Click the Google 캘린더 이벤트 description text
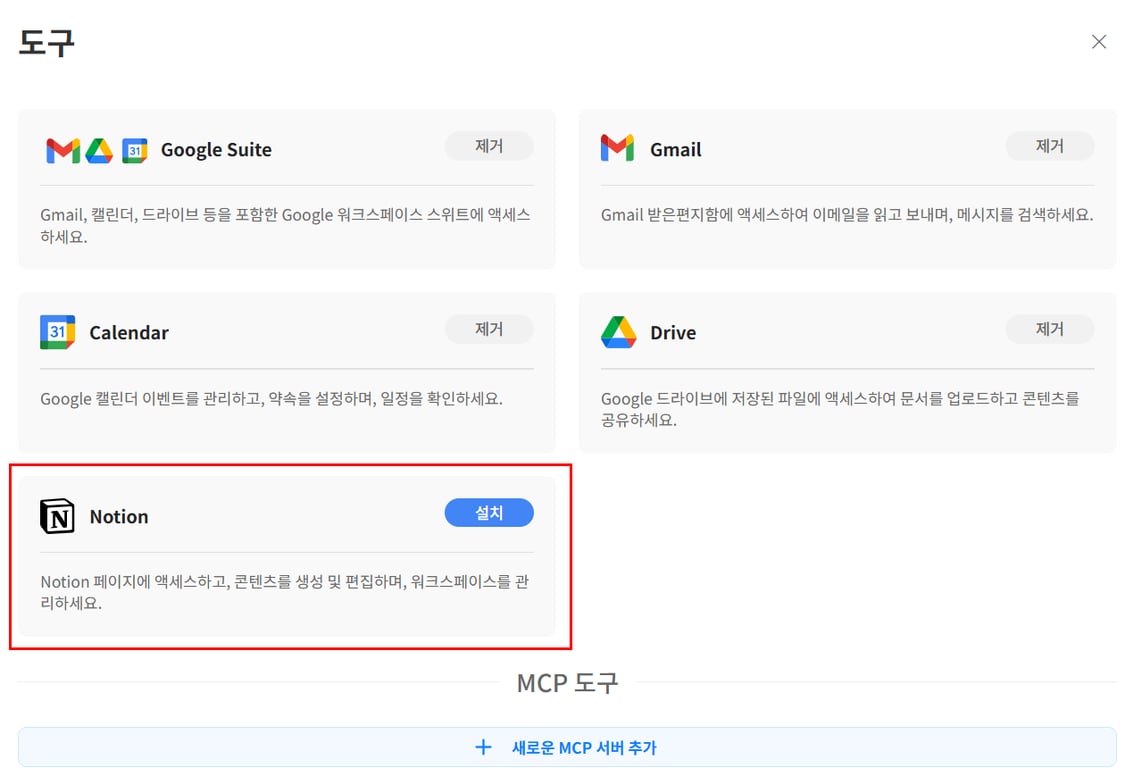The width and height of the screenshot is (1142, 768). pyautogui.click(x=271, y=399)
